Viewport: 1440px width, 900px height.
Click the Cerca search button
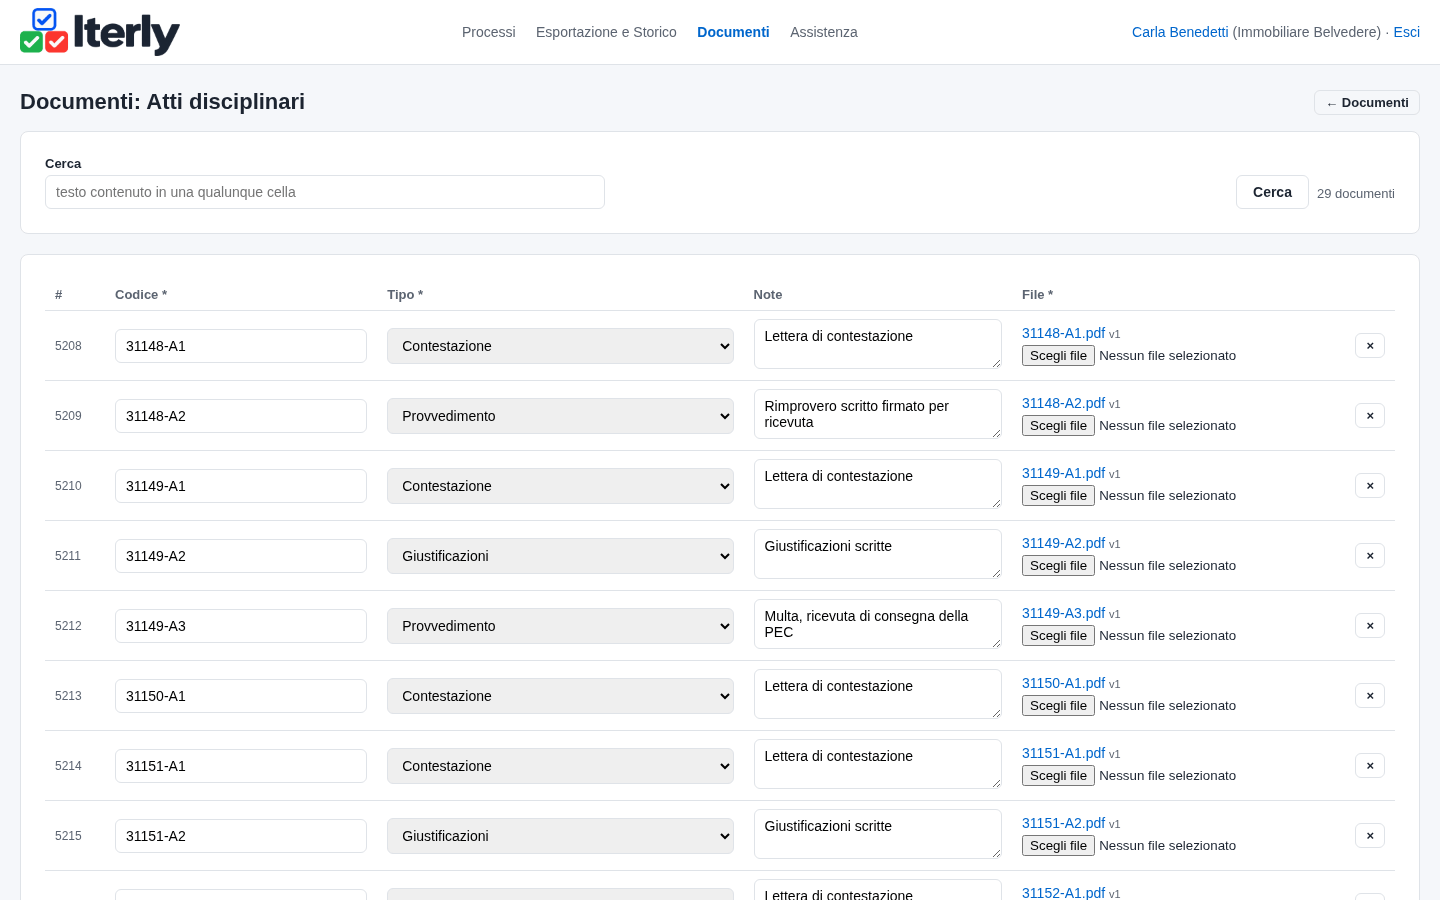coord(1272,192)
